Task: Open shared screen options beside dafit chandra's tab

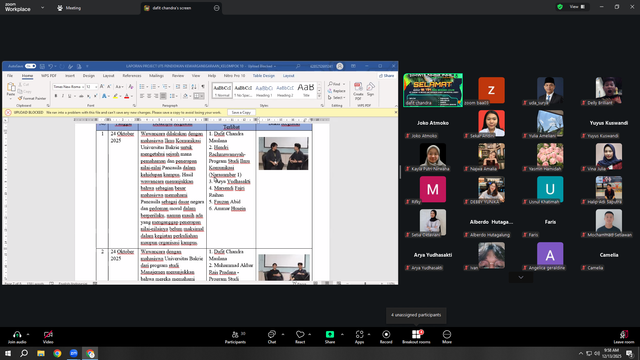Action: click(216, 8)
